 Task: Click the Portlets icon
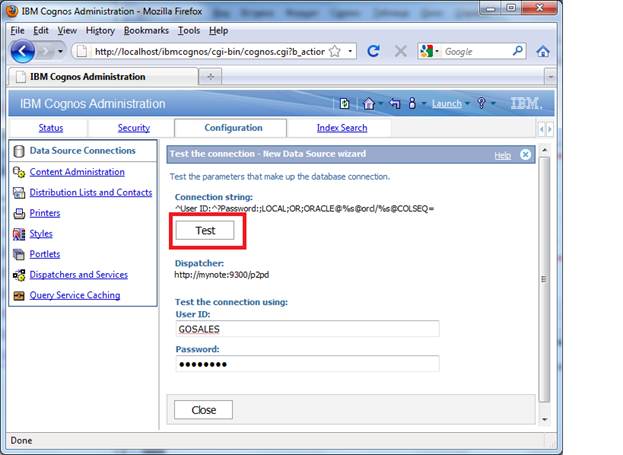(x=19, y=254)
